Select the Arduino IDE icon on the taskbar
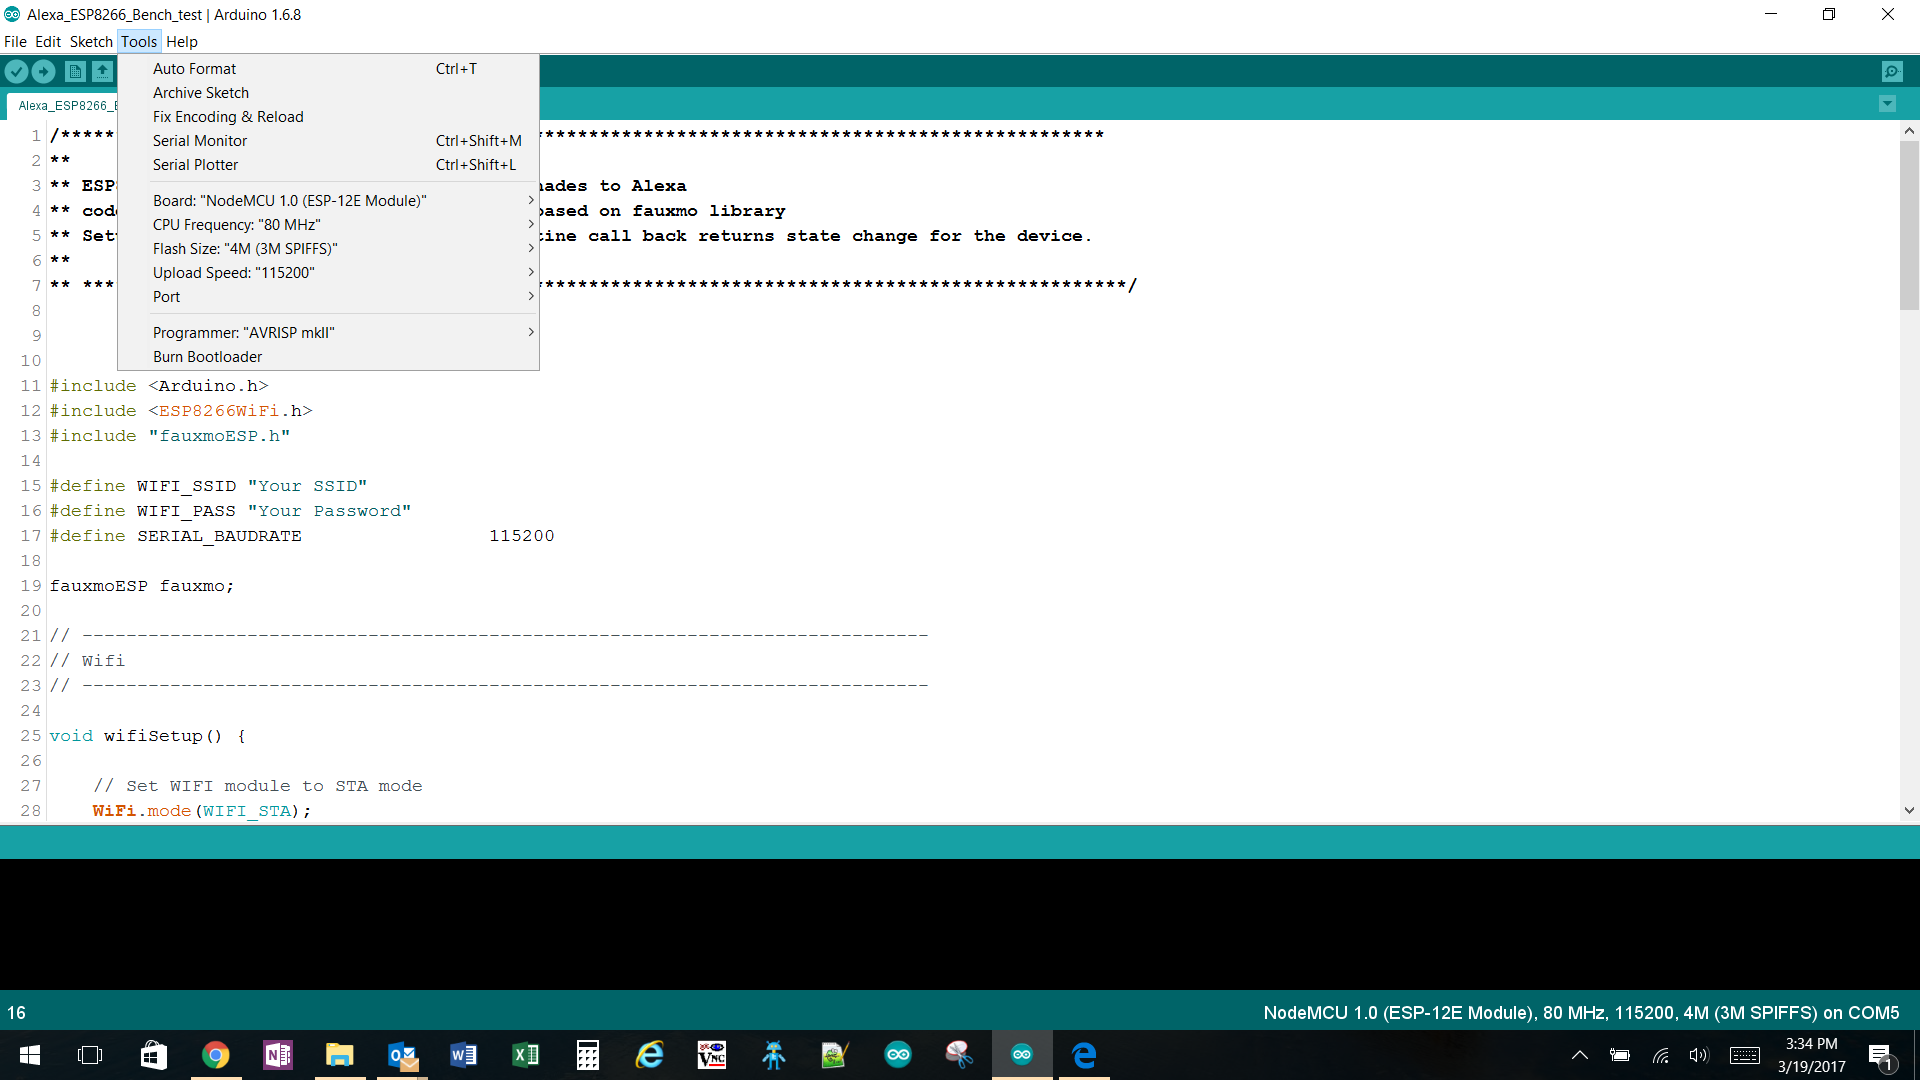The height and width of the screenshot is (1080, 1920). pos(1021,1054)
